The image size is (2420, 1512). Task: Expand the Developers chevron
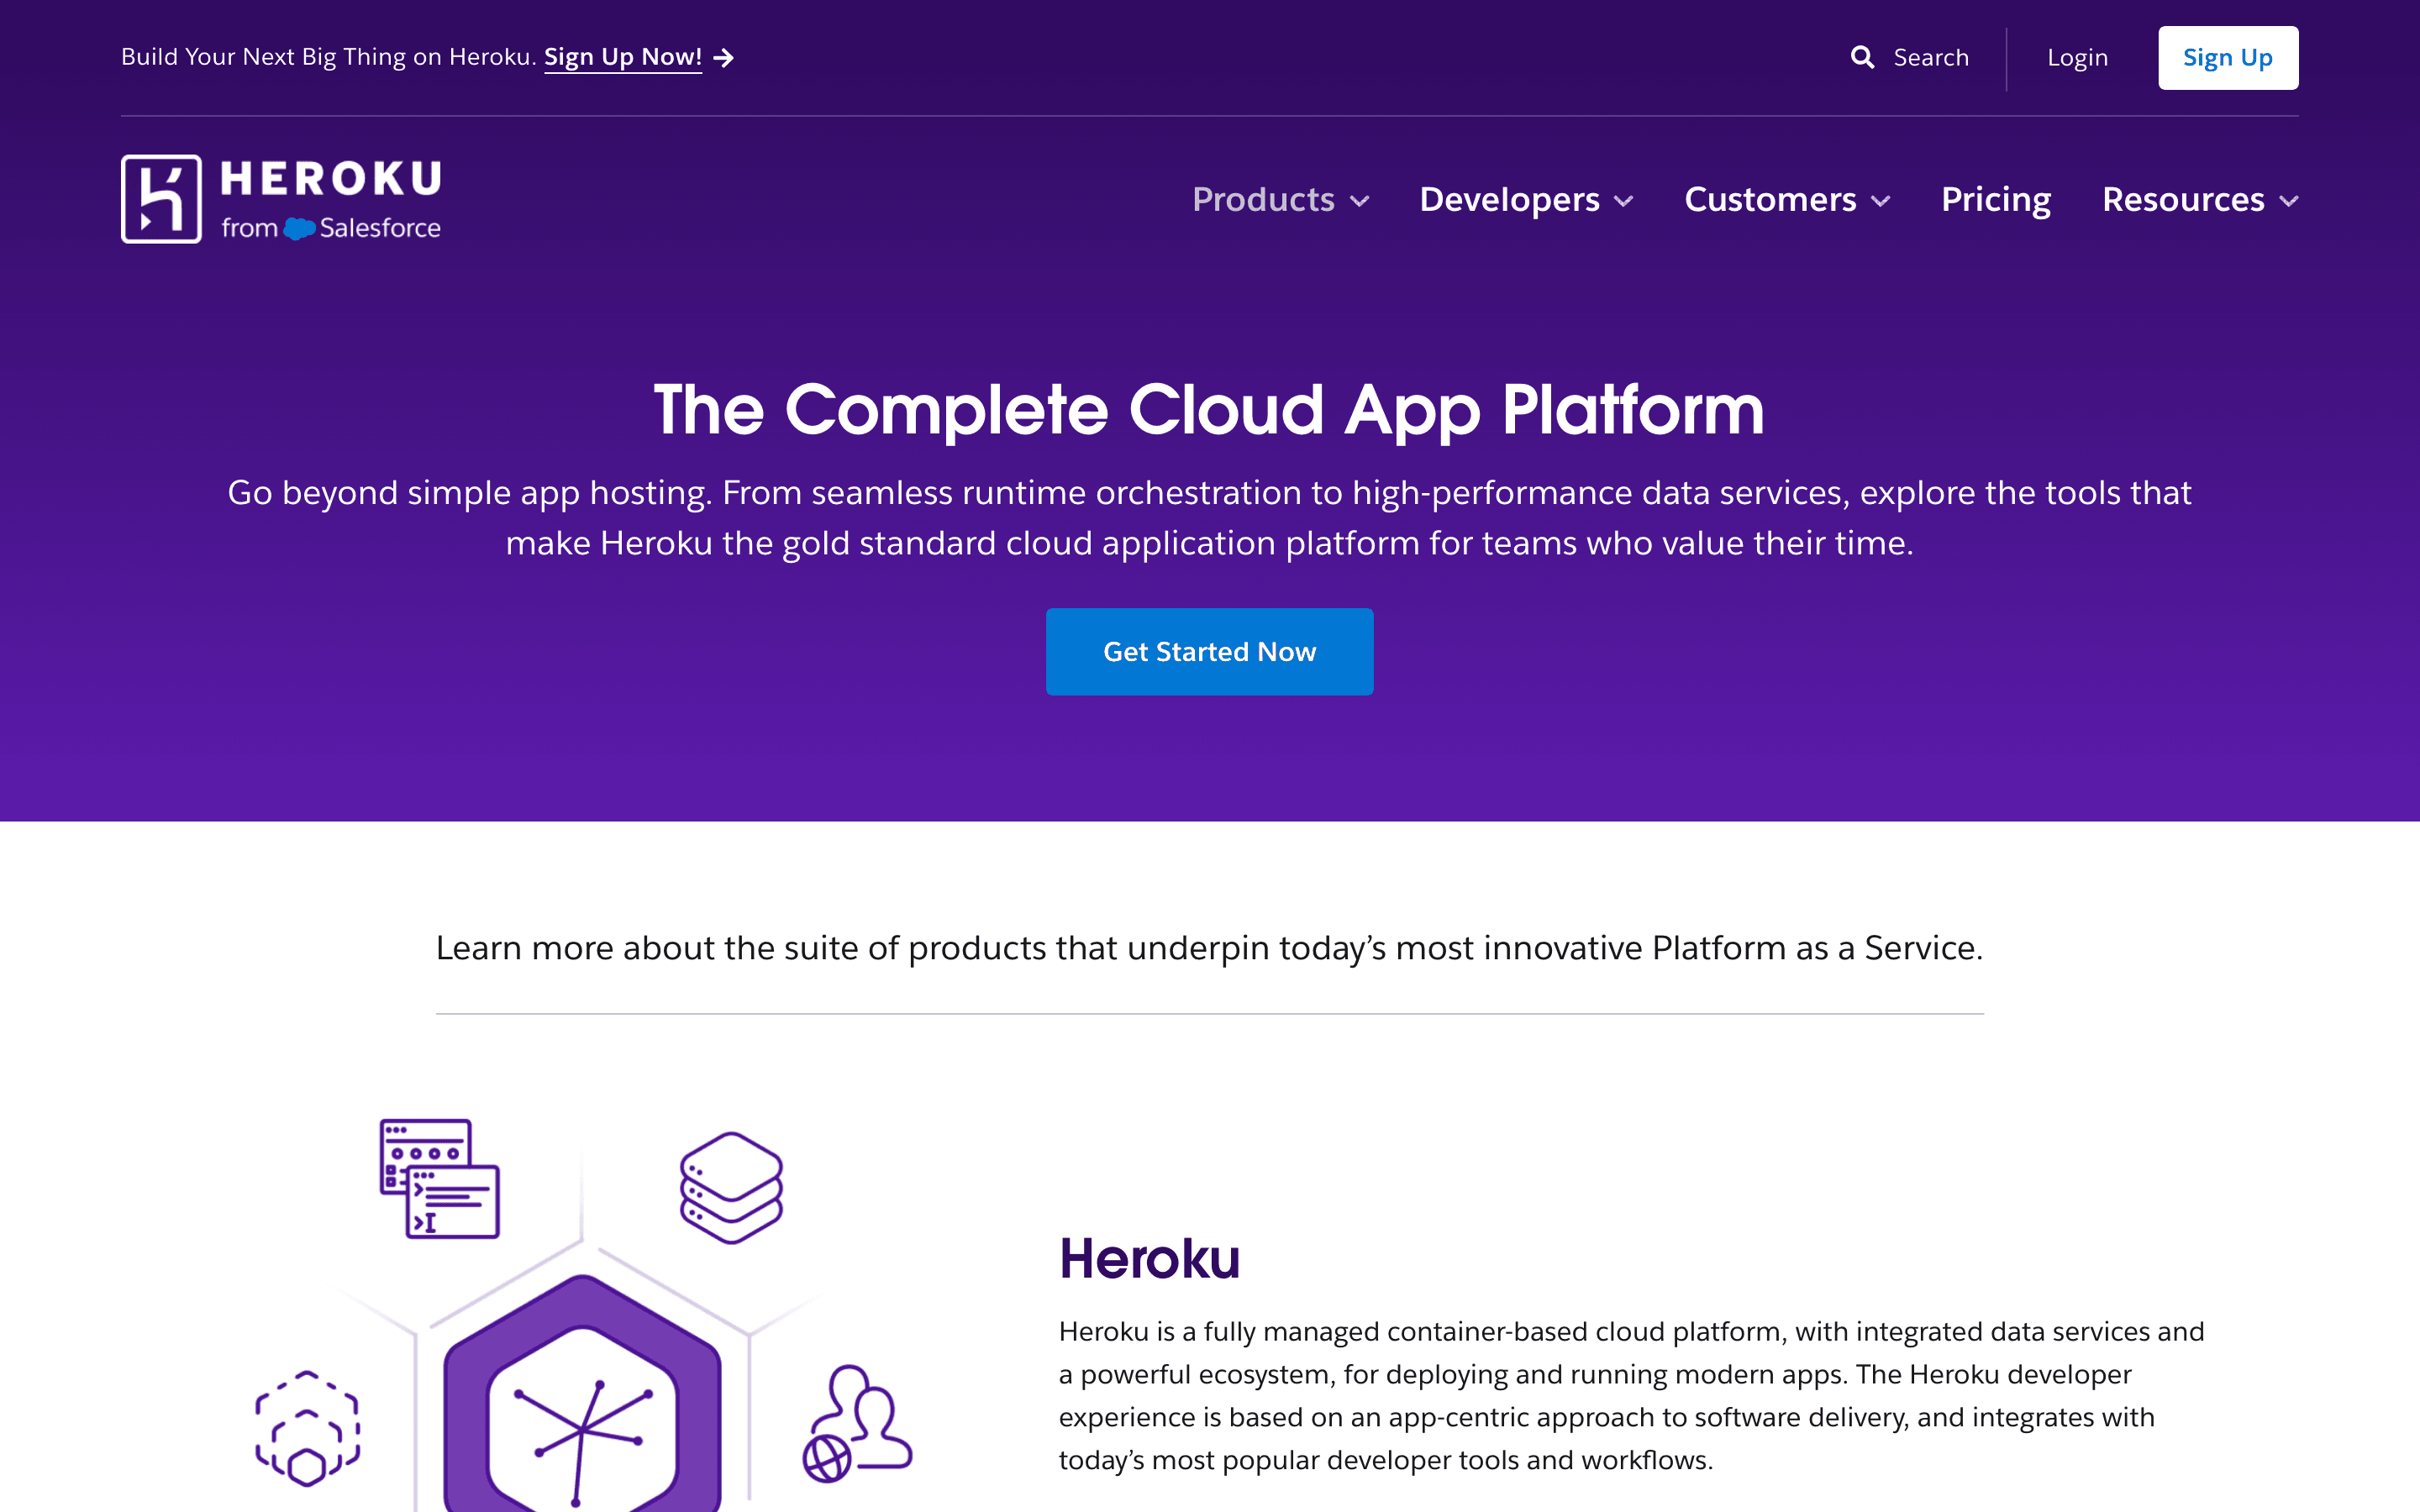tap(1624, 201)
